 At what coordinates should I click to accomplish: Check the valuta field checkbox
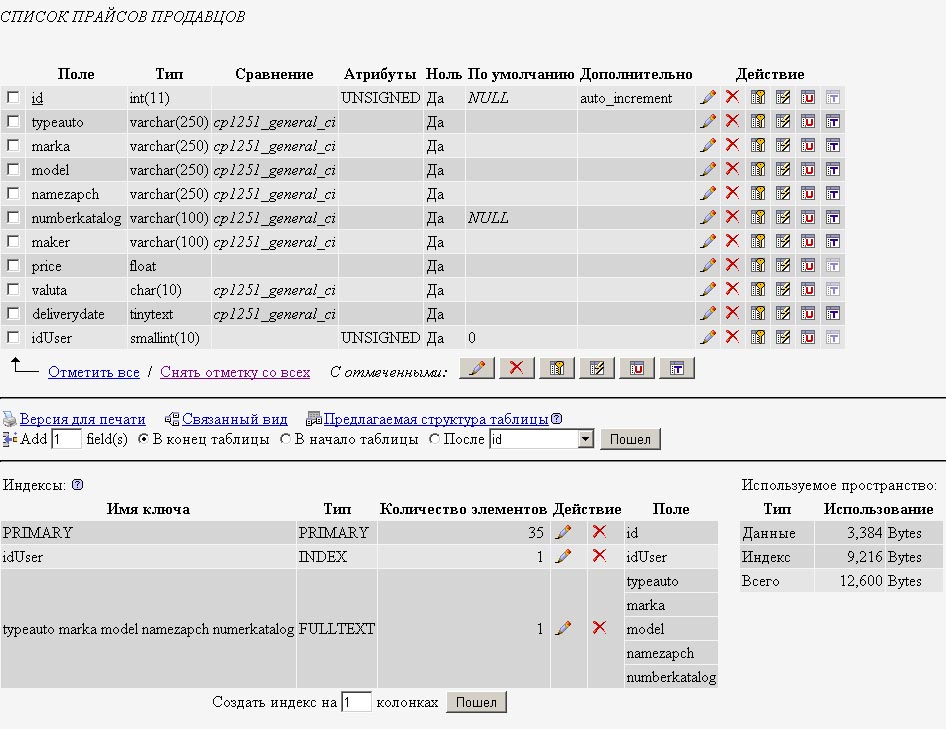click(13, 290)
